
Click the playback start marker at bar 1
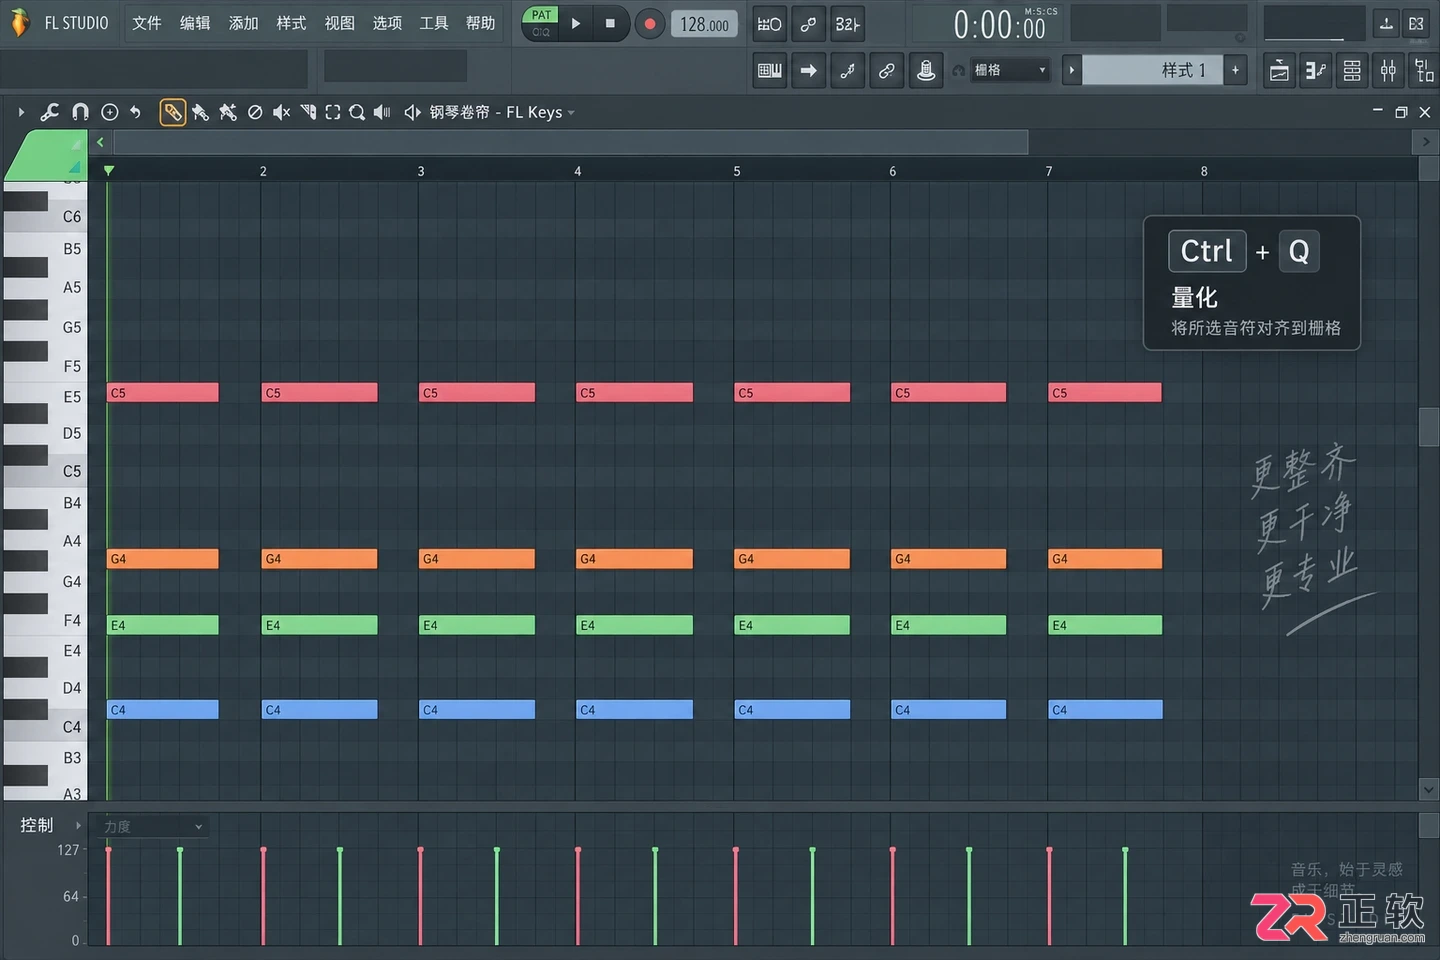[x=108, y=171]
